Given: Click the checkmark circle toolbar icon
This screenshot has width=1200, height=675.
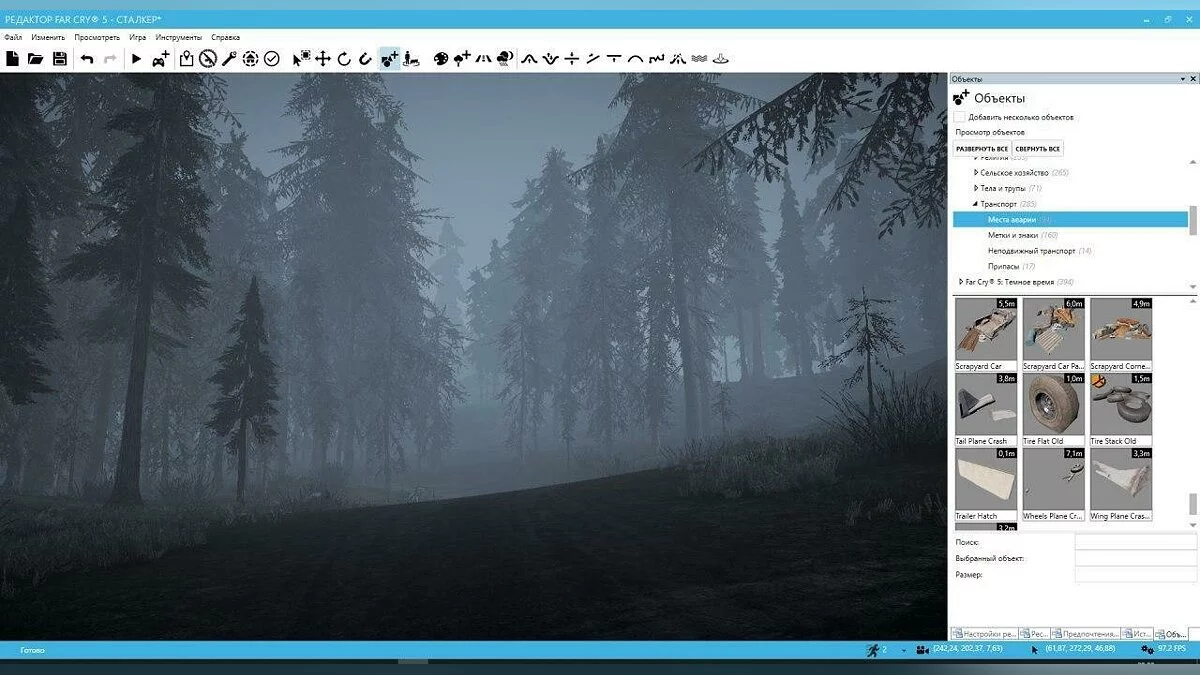Looking at the screenshot, I should [271, 59].
